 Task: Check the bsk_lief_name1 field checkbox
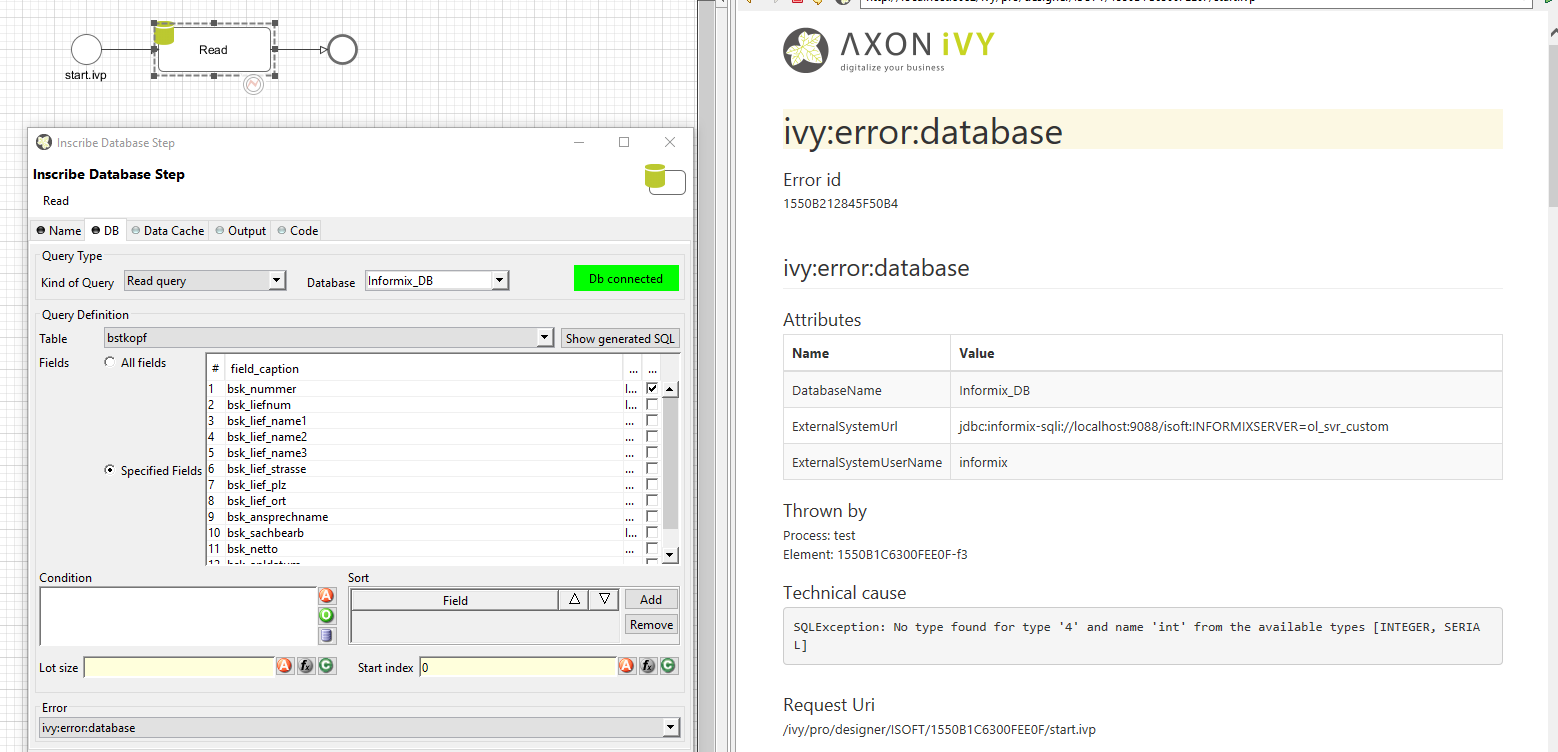pyautogui.click(x=652, y=420)
